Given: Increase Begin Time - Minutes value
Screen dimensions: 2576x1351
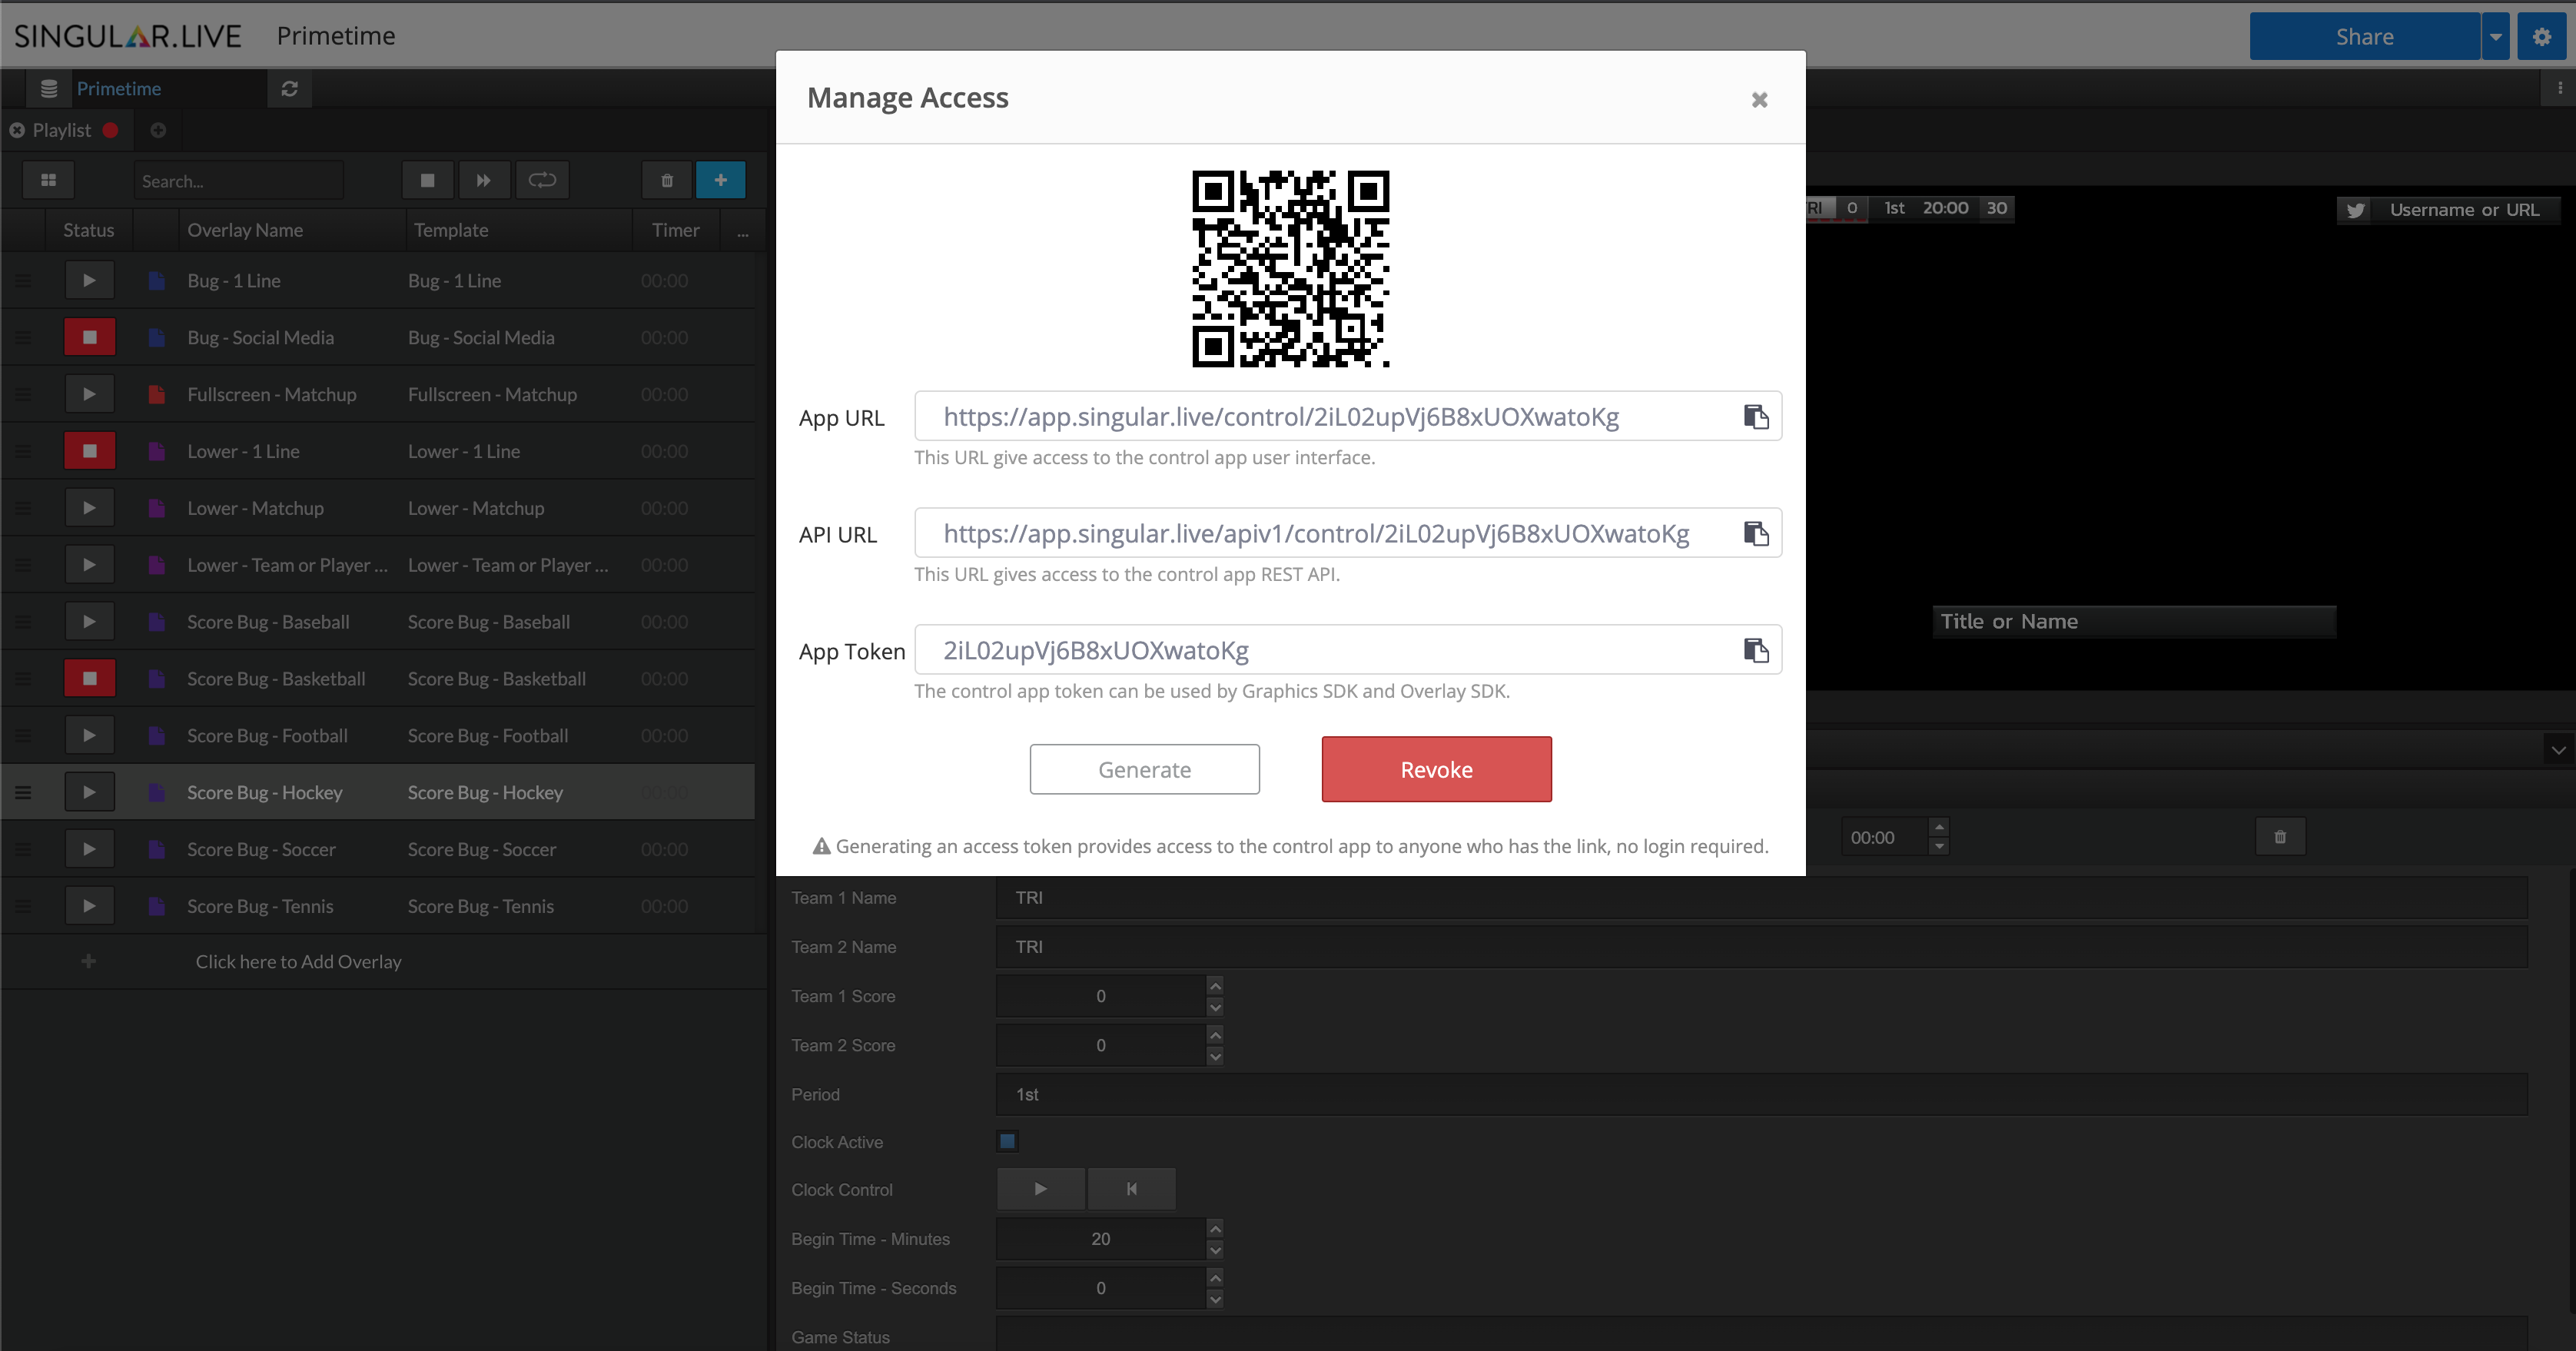Looking at the screenshot, I should pyautogui.click(x=1215, y=1228).
